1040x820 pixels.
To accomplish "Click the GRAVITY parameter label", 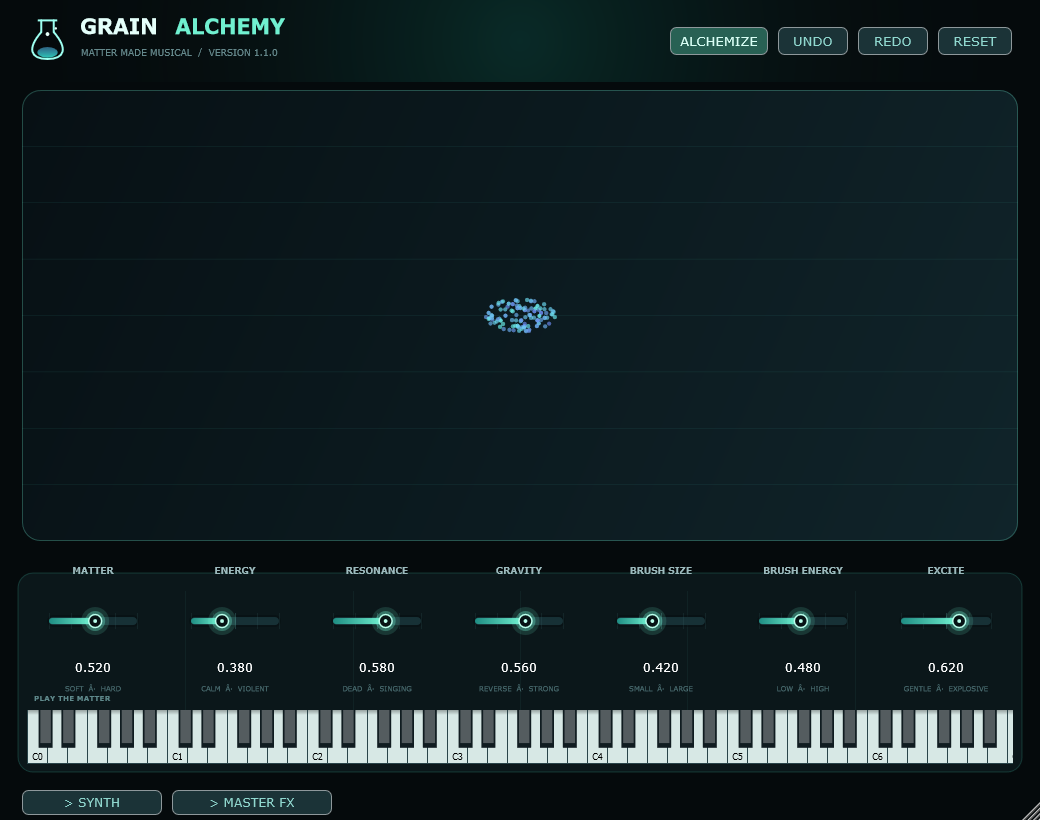I will pos(519,571).
